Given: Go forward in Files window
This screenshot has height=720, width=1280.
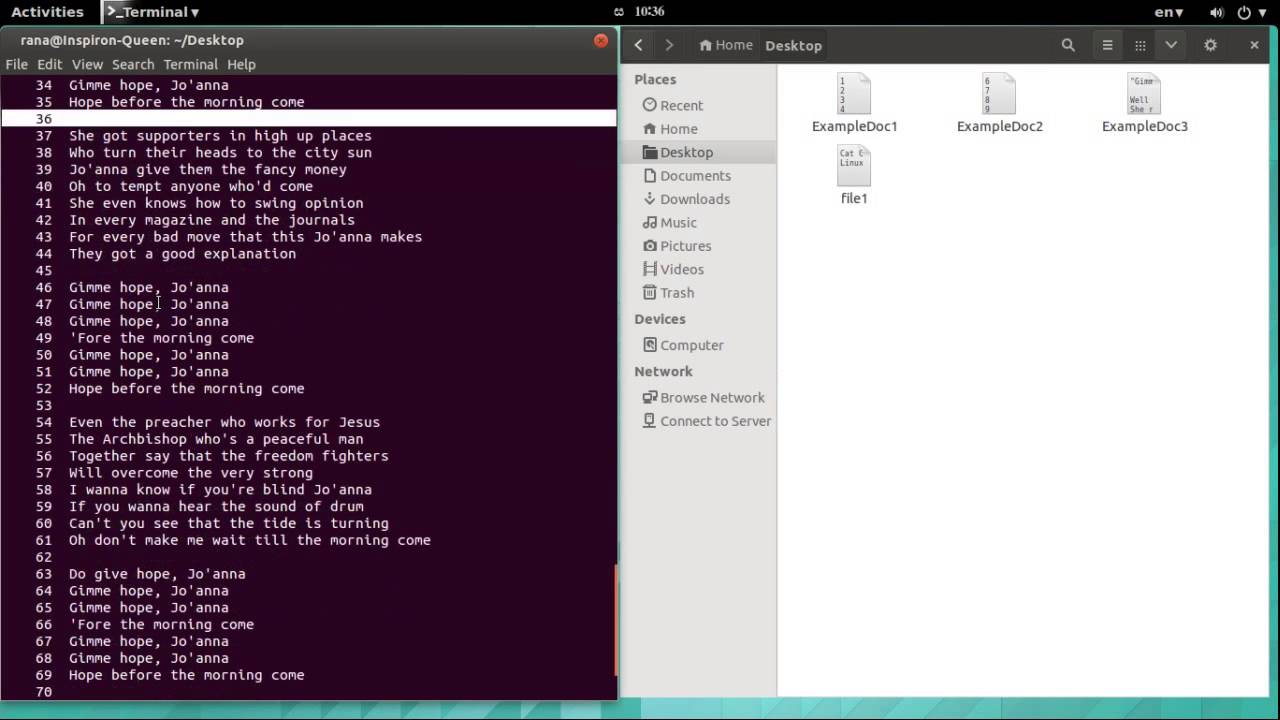Looking at the screenshot, I should pos(669,45).
